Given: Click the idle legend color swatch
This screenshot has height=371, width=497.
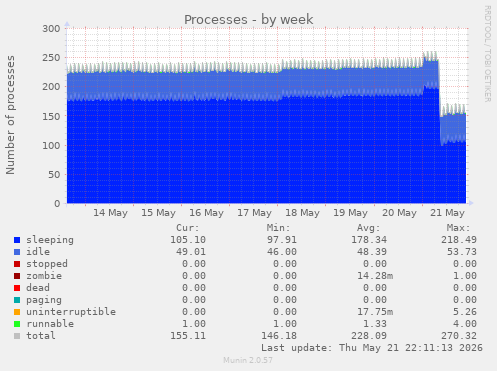Looking at the screenshot, I should tap(17, 252).
